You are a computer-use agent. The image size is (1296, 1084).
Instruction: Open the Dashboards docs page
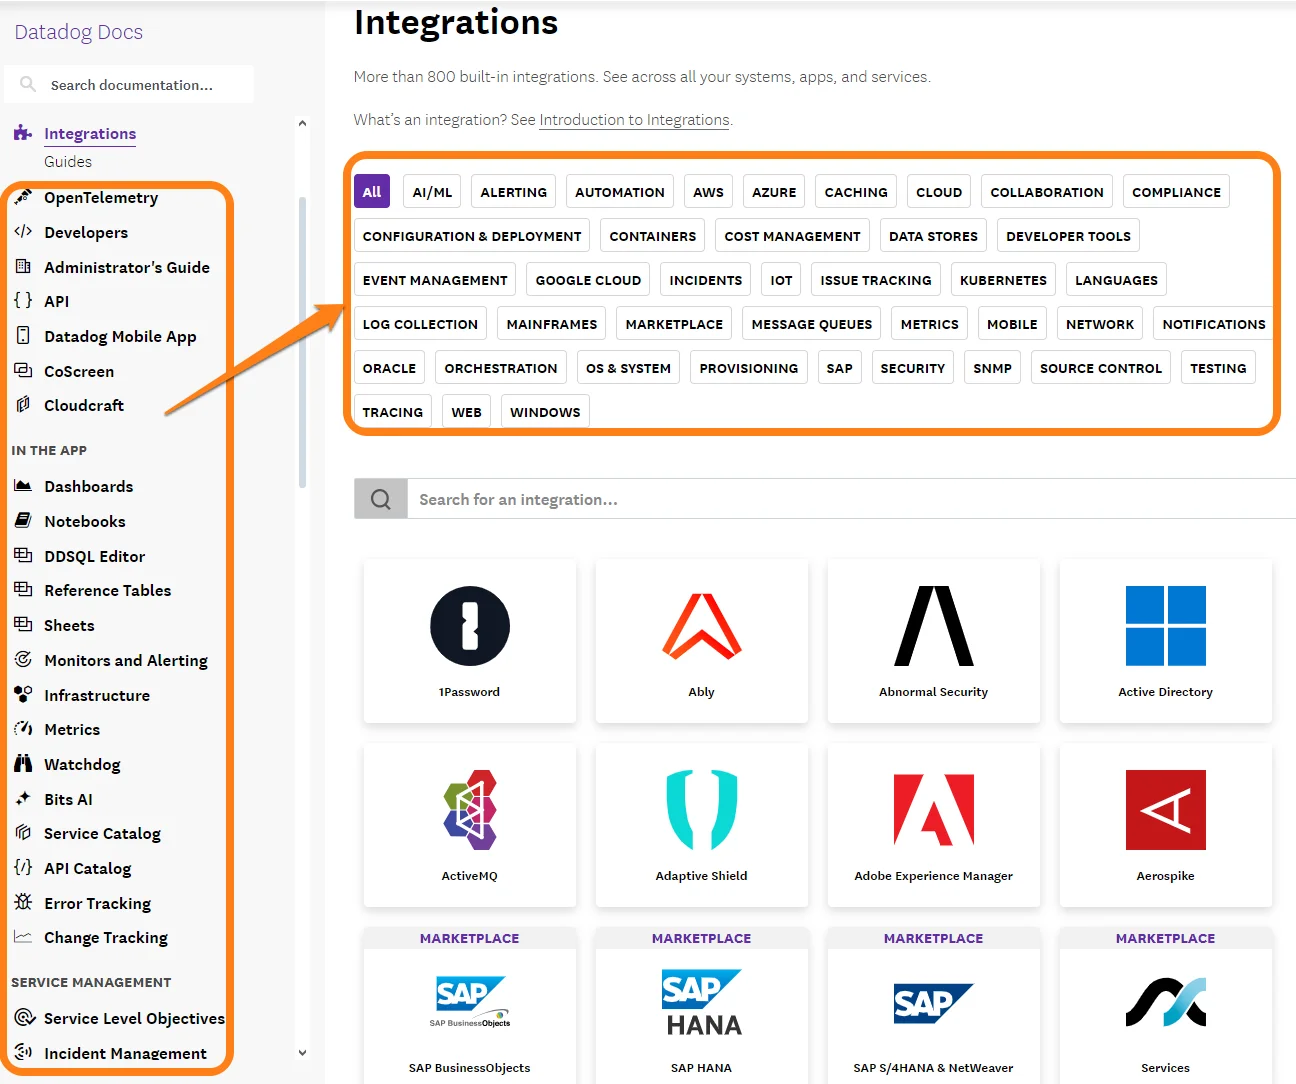(89, 487)
